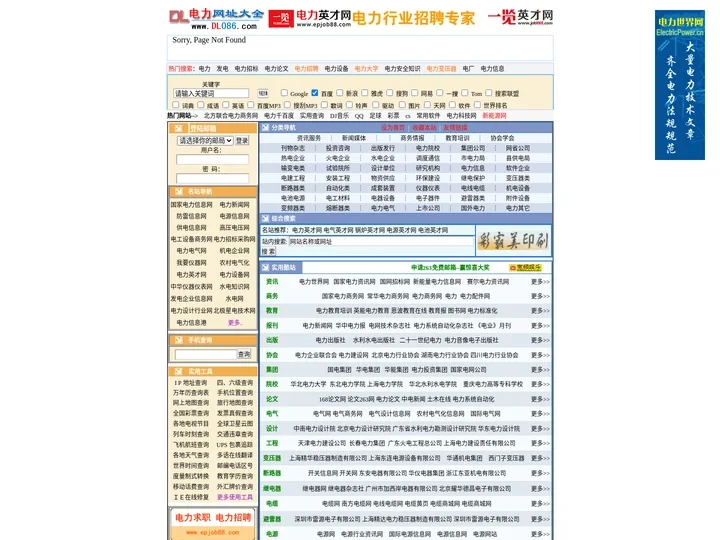The image size is (720, 540).
Task: Tick the Google search engine checkbox
Action: [x=284, y=93]
